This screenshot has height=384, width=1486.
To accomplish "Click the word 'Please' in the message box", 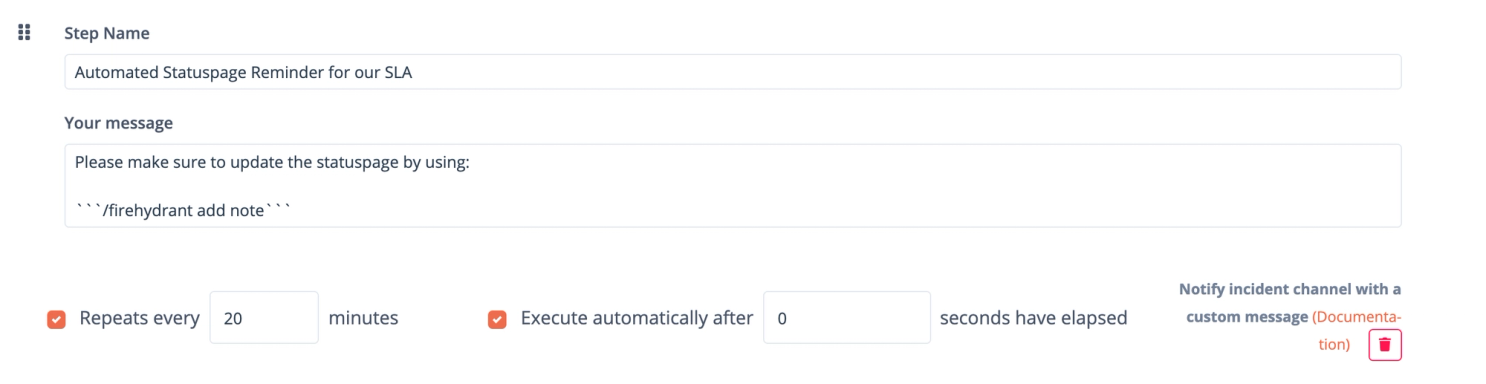I will click(99, 161).
